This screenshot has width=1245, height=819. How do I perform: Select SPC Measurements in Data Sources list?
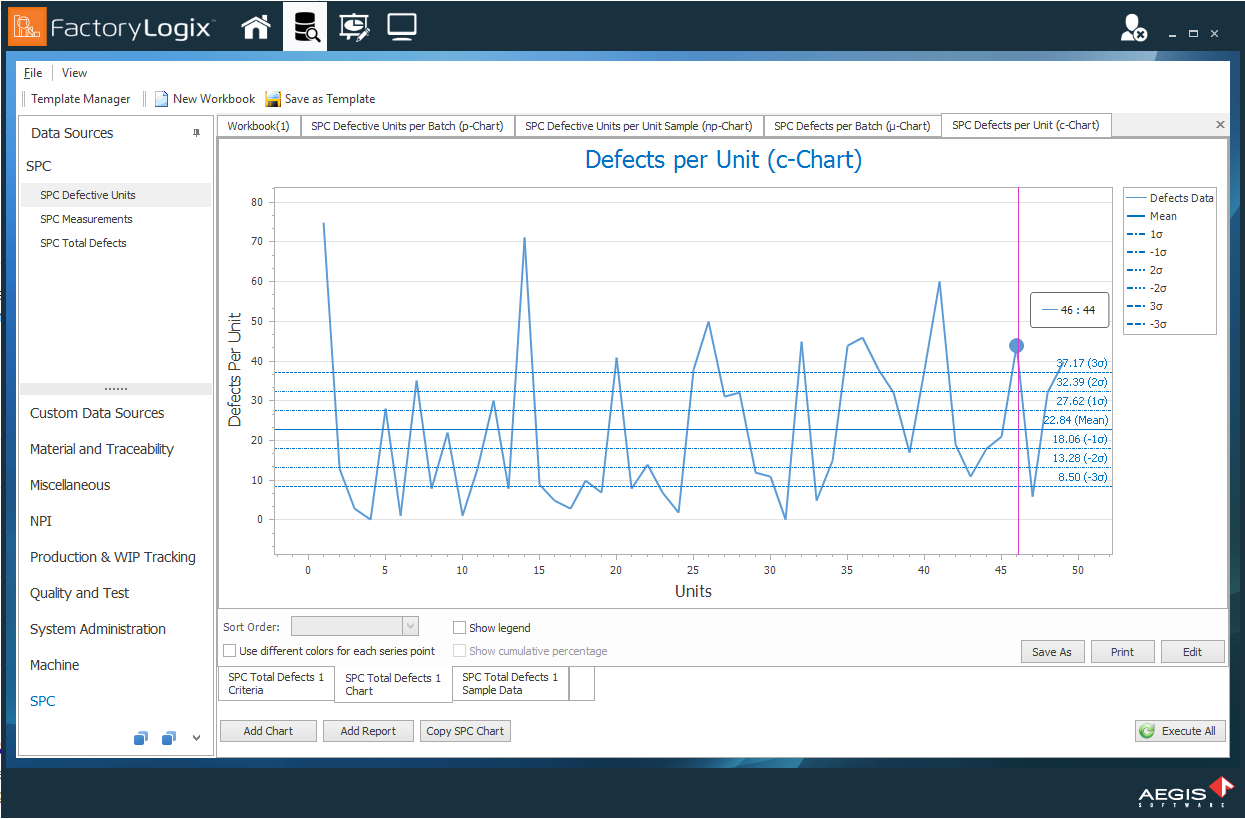click(86, 219)
